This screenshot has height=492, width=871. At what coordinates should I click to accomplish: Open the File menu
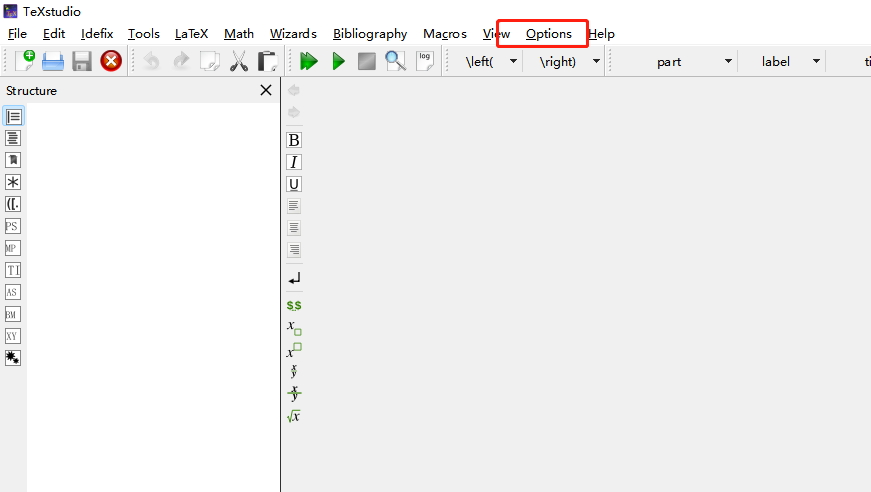pyautogui.click(x=17, y=34)
